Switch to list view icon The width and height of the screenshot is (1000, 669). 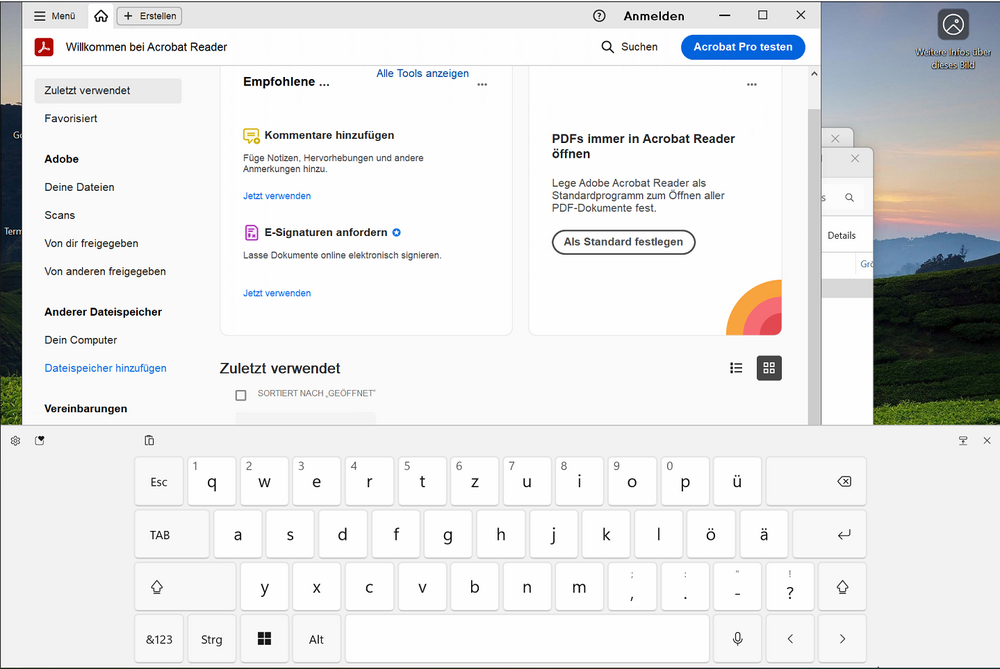click(x=736, y=368)
